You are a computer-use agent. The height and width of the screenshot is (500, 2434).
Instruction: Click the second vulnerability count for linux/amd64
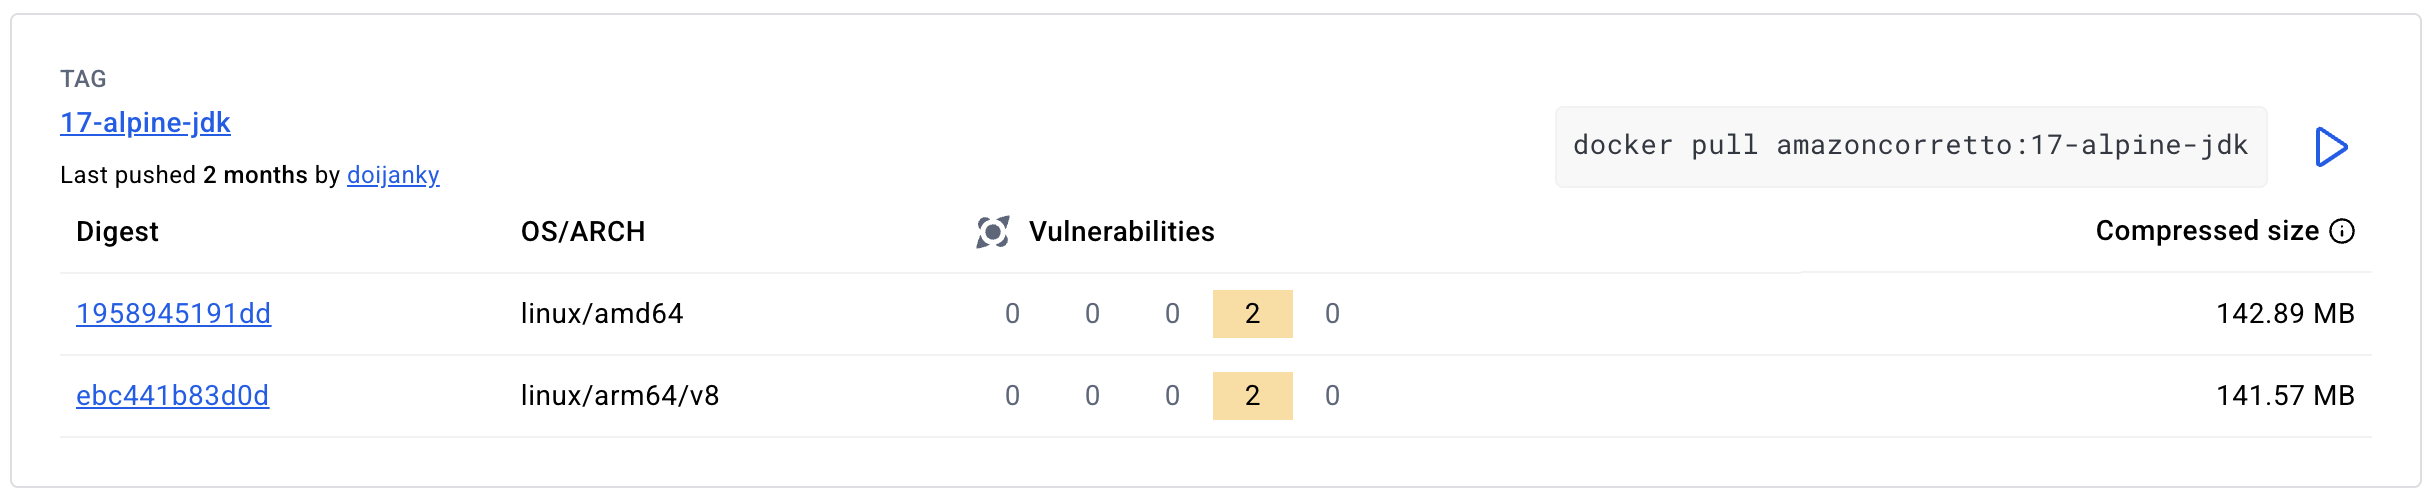click(x=1092, y=314)
